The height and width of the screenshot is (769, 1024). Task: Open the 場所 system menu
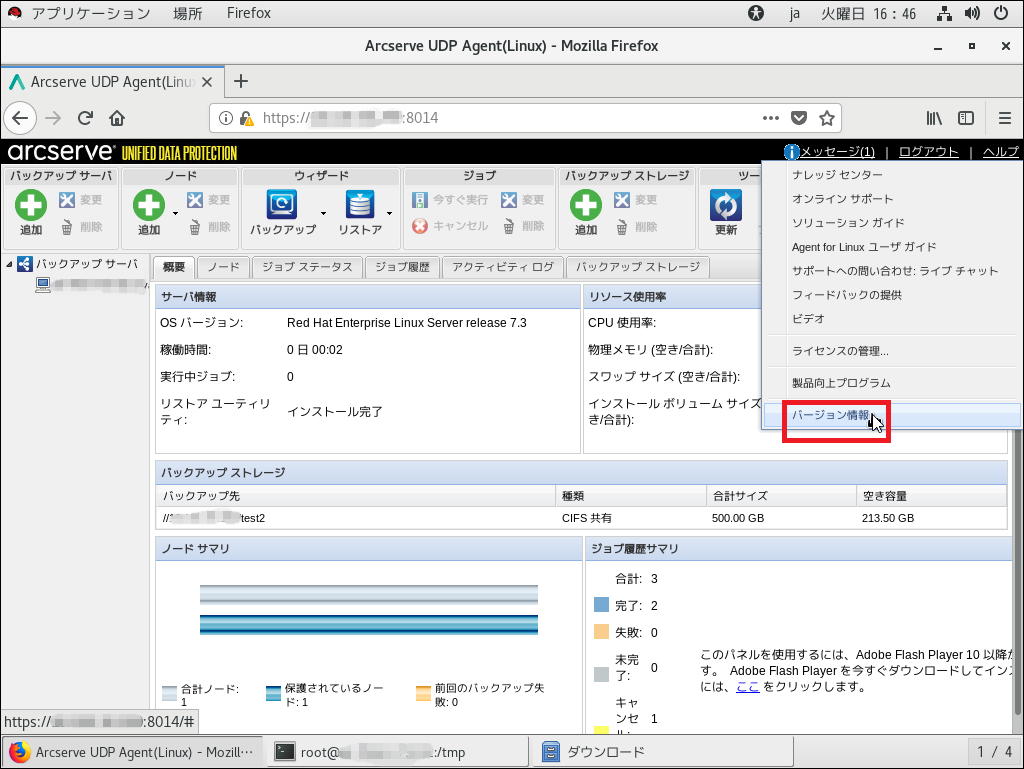coord(187,13)
